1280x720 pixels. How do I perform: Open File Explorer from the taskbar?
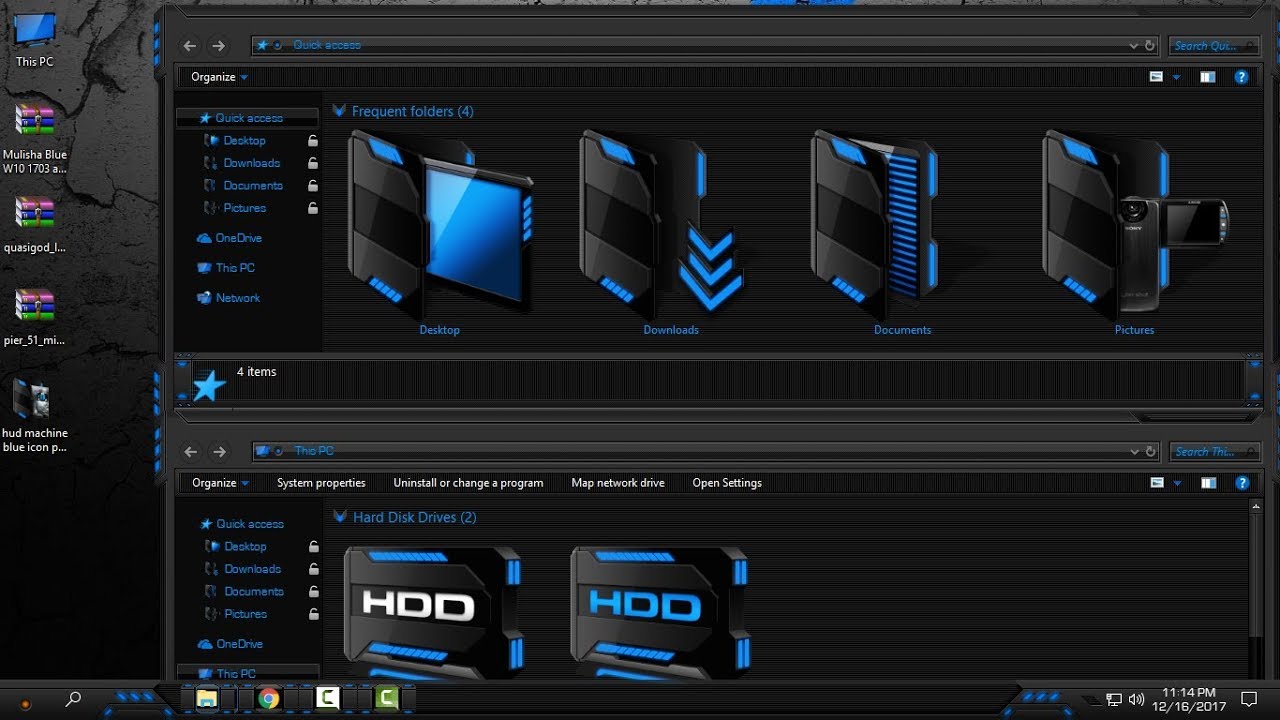point(206,698)
